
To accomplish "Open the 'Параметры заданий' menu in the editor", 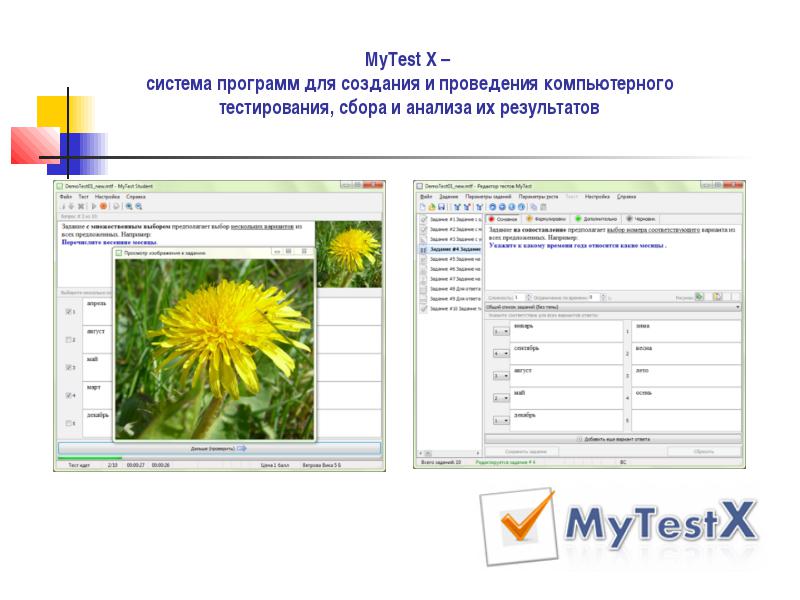I will (488, 196).
